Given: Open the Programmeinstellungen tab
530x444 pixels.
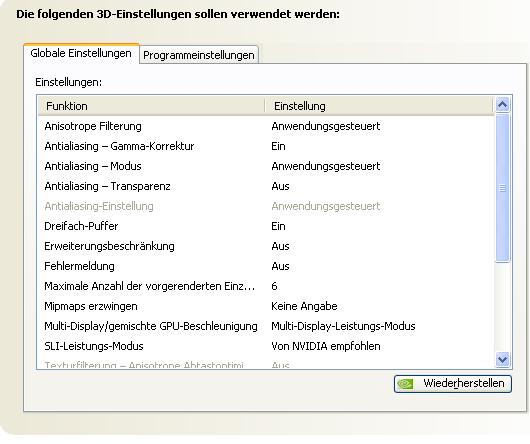Looking at the screenshot, I should click(x=199, y=55).
